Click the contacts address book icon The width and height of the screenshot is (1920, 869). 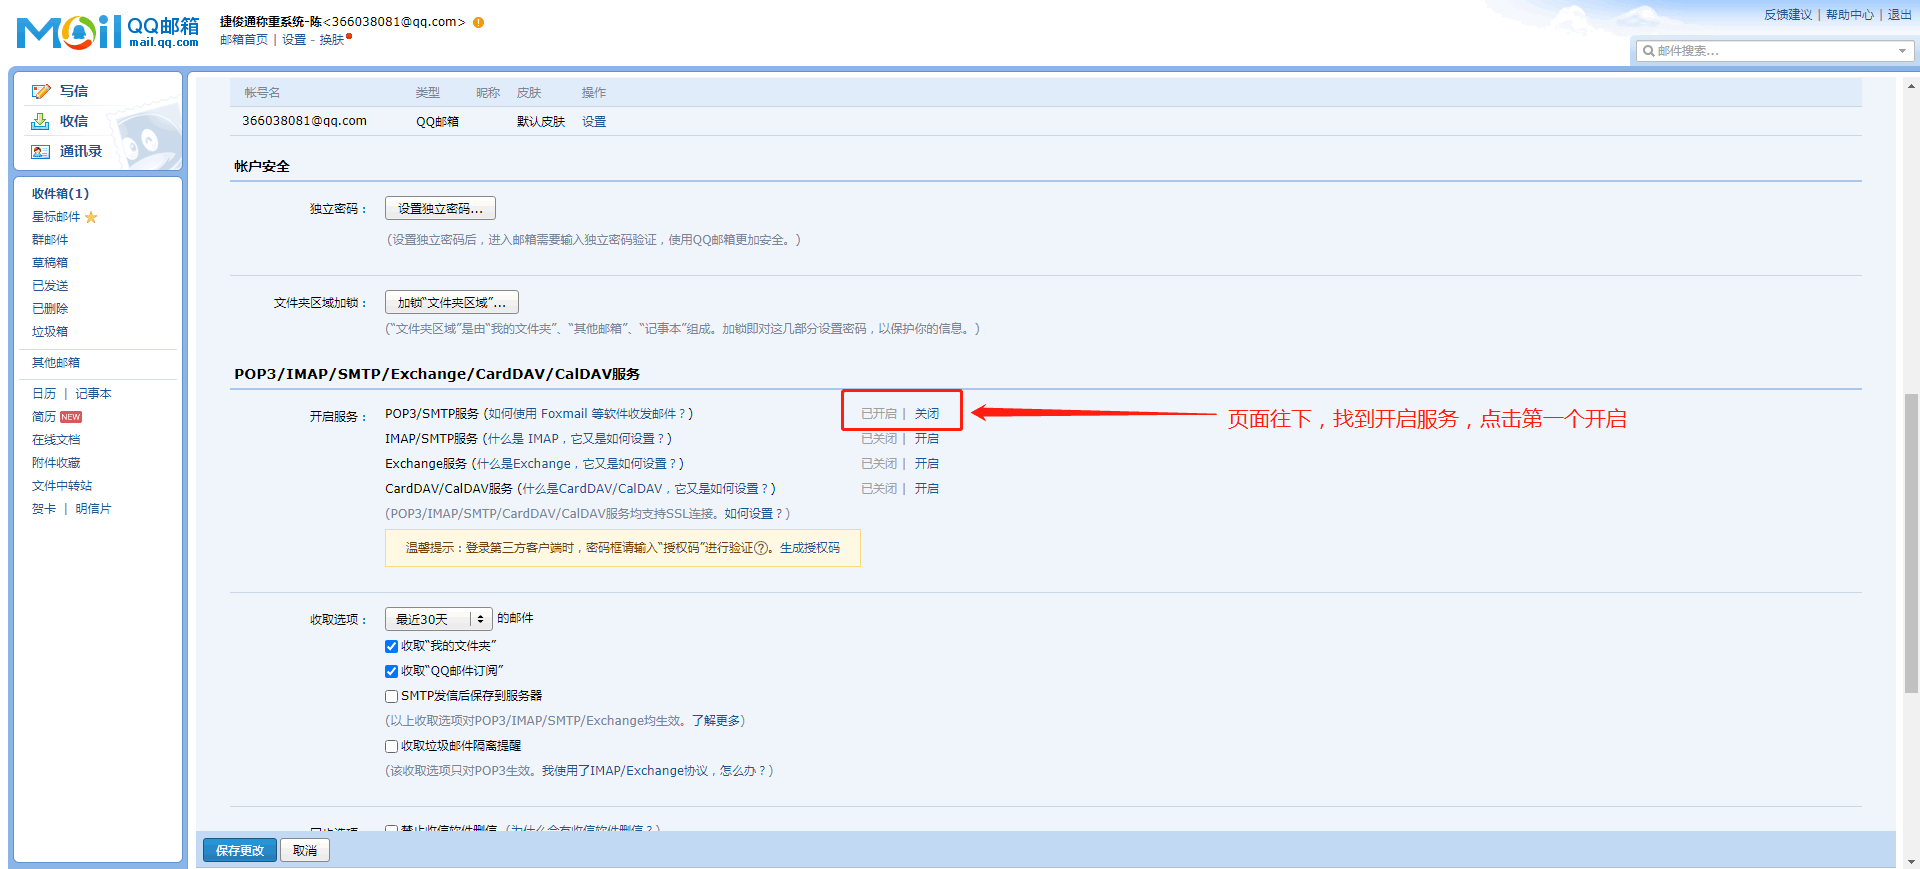coord(41,152)
